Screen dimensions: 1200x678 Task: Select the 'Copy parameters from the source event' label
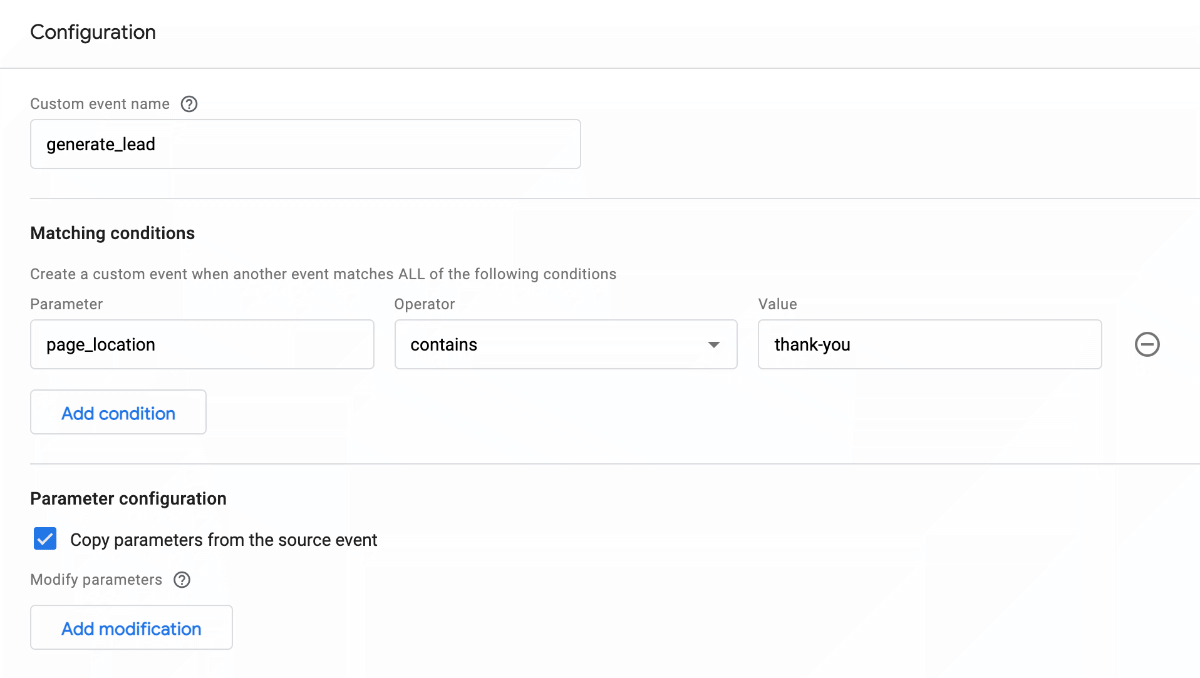coord(224,540)
